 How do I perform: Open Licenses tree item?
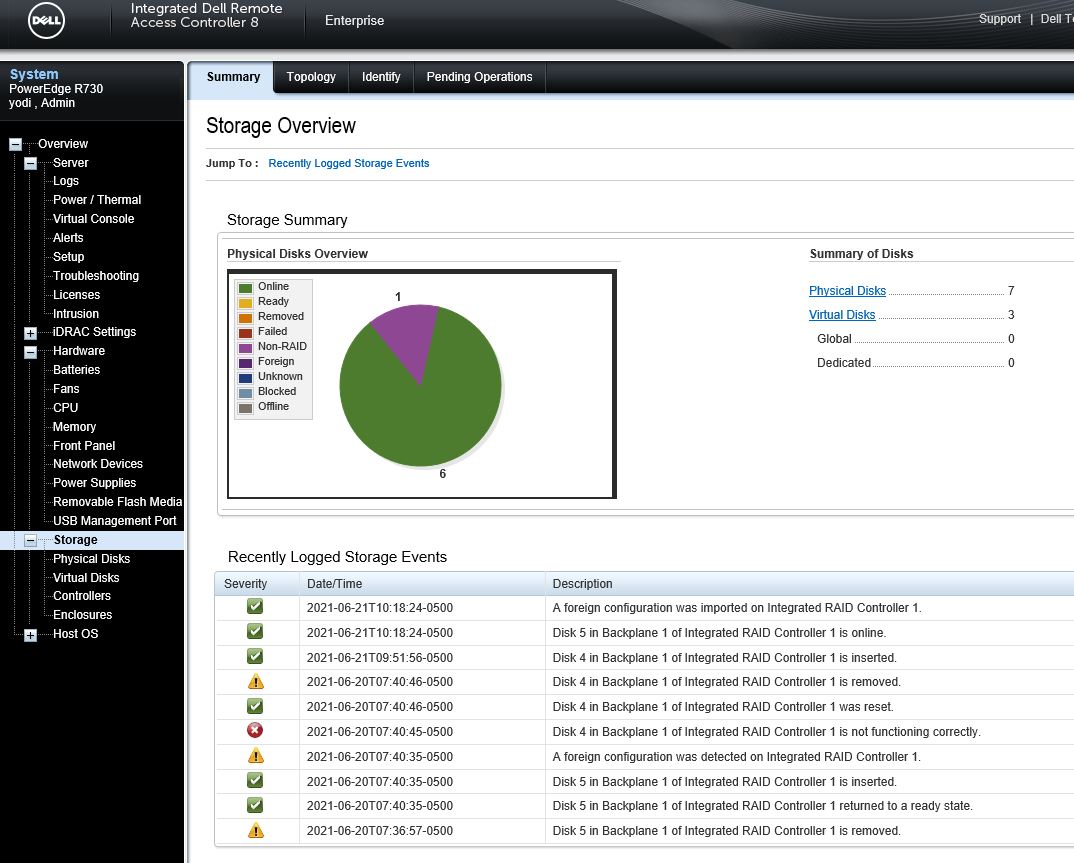(77, 295)
